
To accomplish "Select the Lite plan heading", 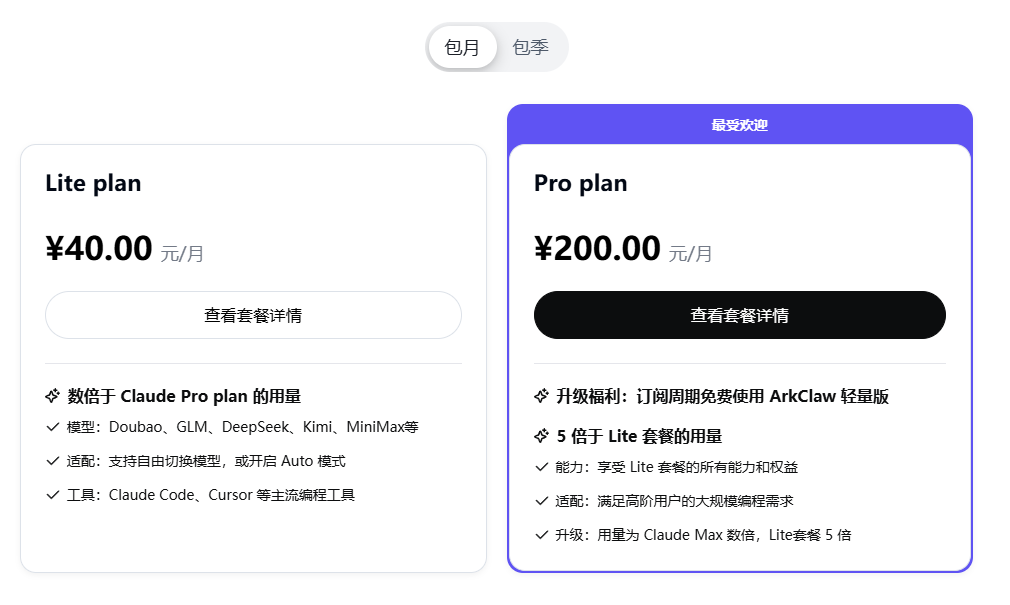I will (93, 183).
